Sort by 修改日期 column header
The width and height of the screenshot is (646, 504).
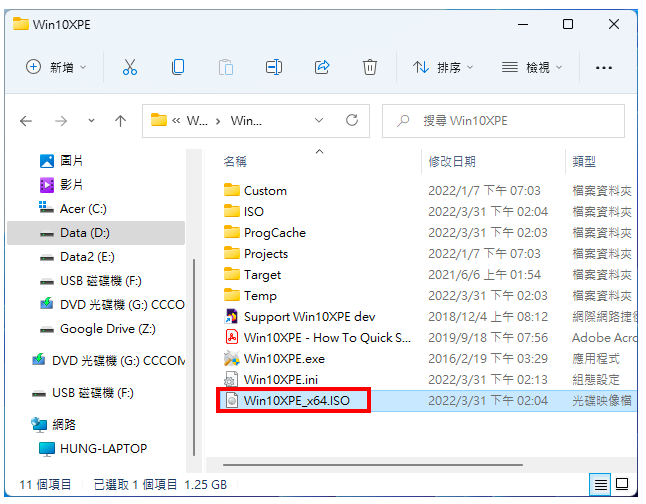(x=452, y=162)
